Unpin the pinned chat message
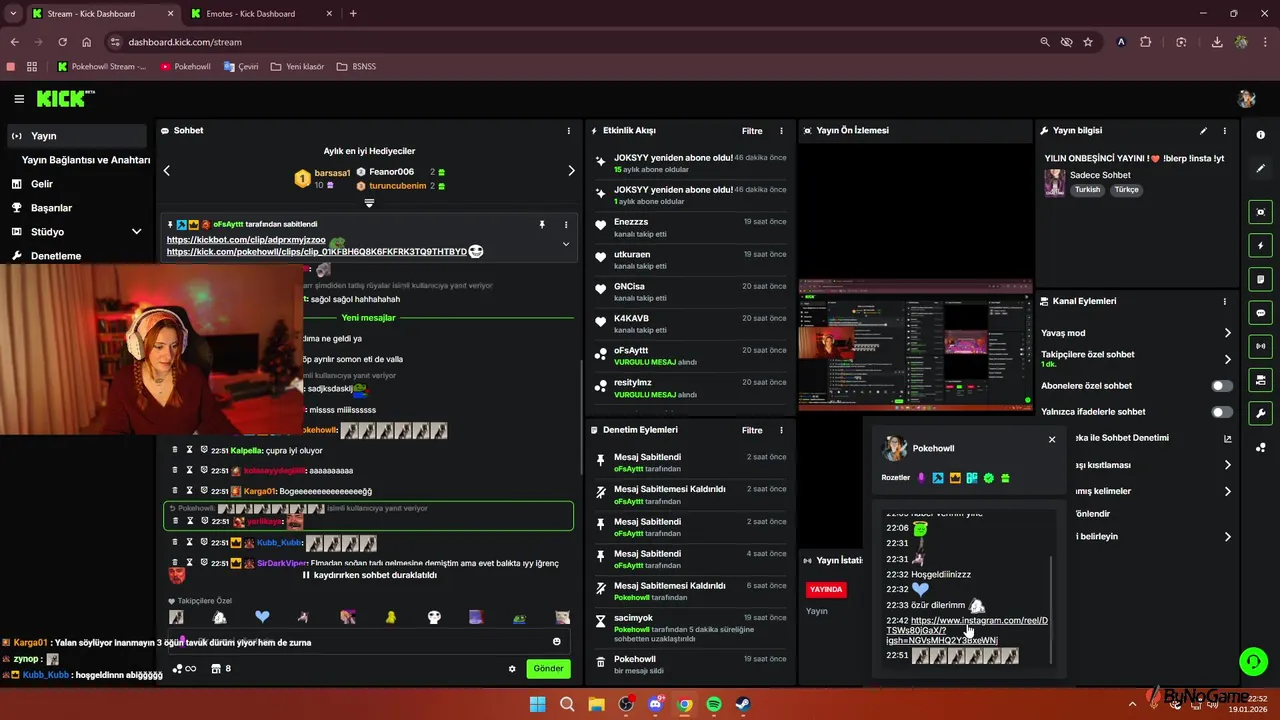 point(542,225)
